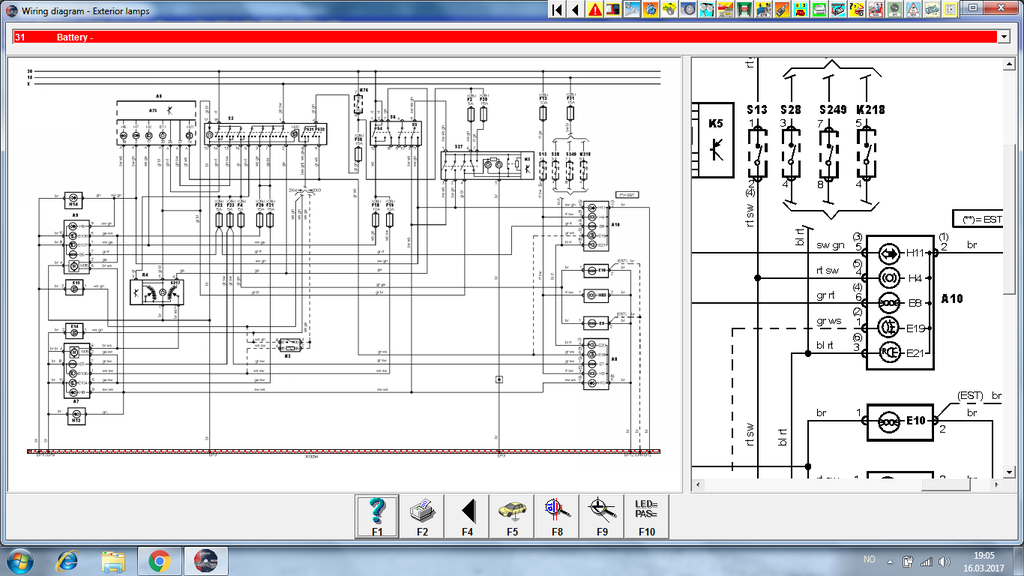
Task: Open the Windows Start menu
Action: point(20,560)
